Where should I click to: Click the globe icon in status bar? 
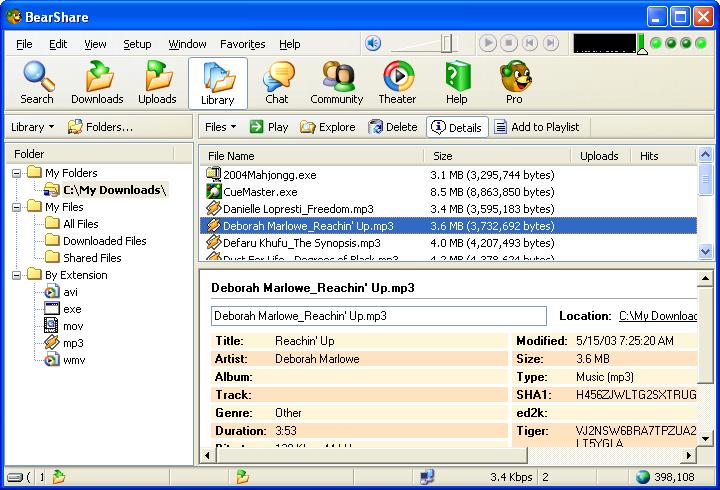coord(643,477)
